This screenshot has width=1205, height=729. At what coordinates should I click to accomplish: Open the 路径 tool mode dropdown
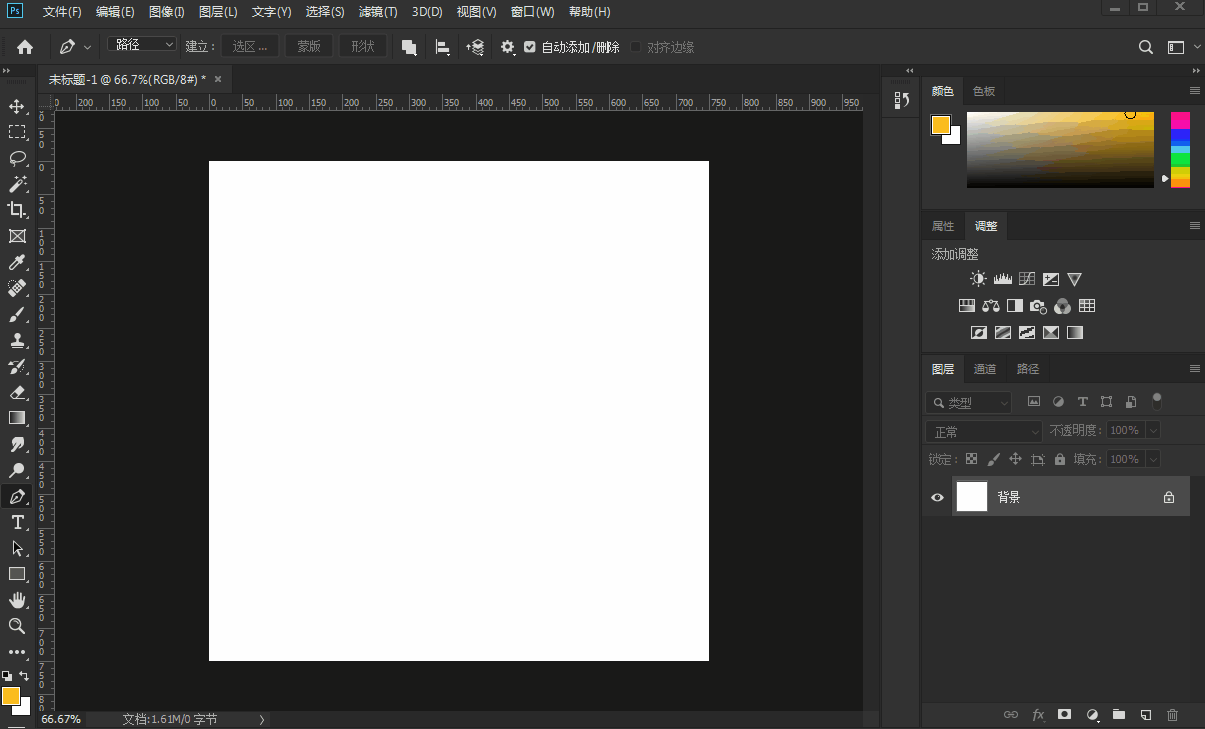click(142, 45)
